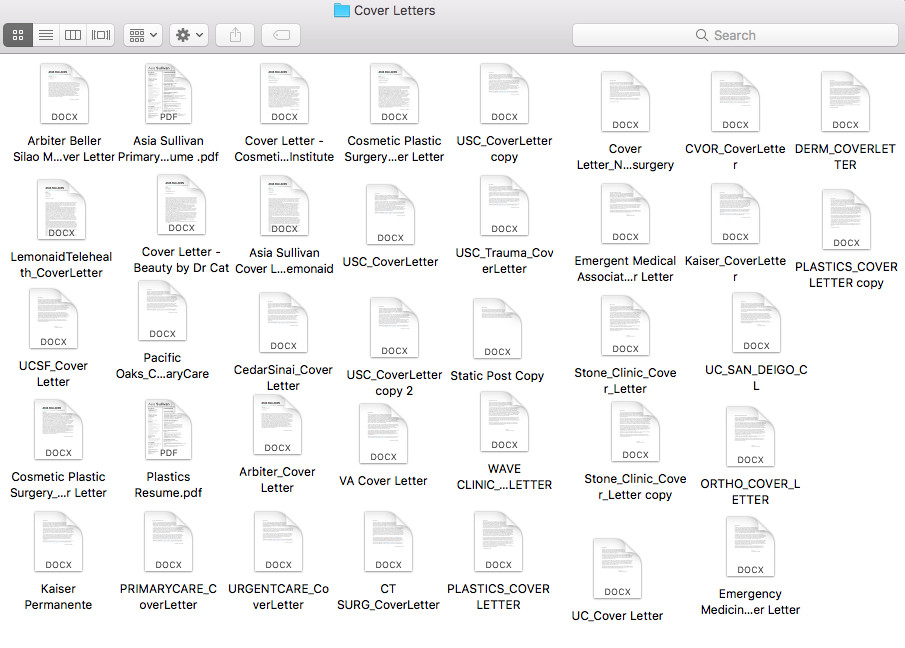Select the VA Cover Letter file

coord(383,433)
